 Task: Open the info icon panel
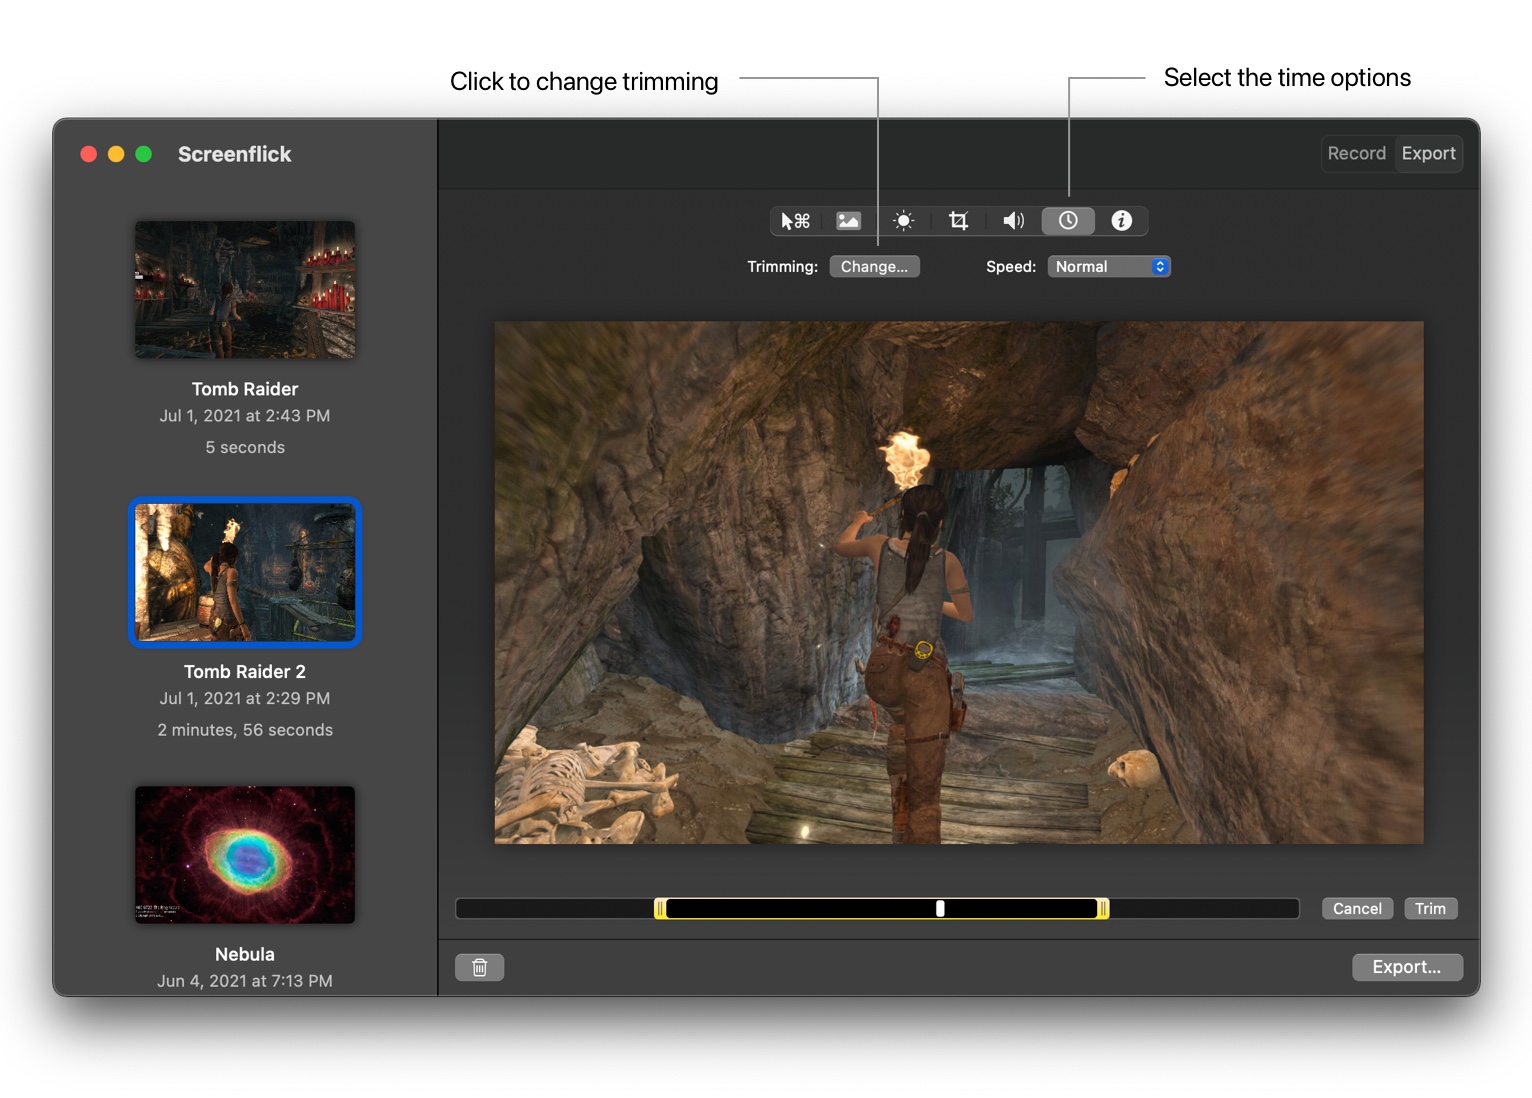point(1122,221)
